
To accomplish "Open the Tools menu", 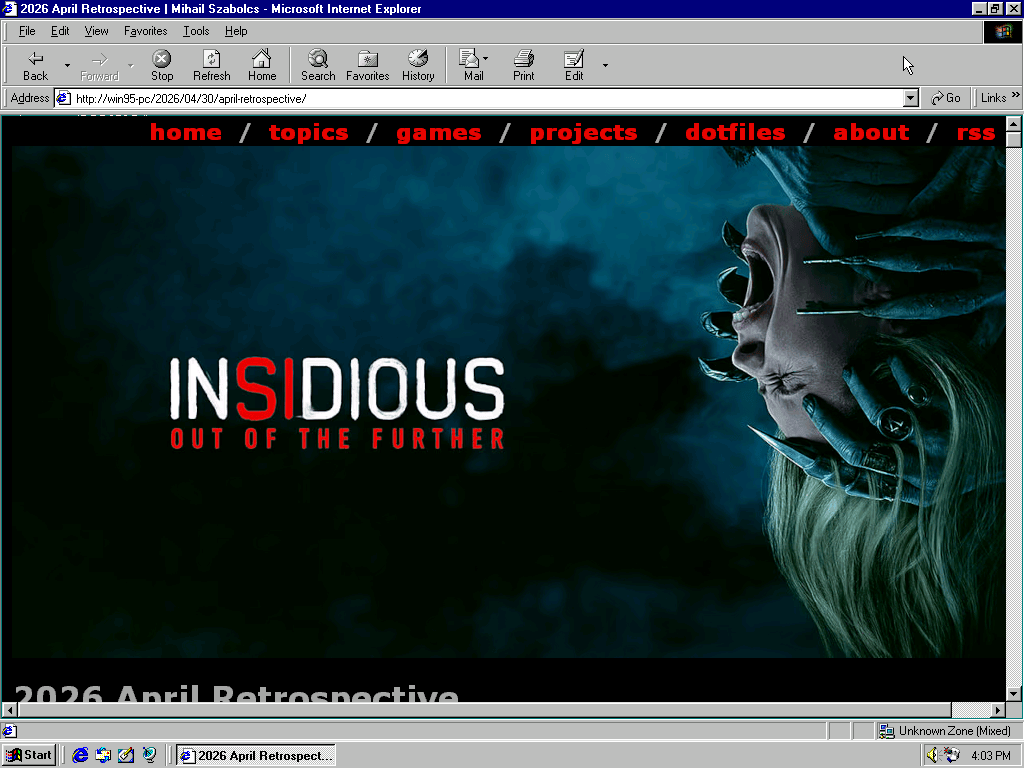I will tap(196, 31).
